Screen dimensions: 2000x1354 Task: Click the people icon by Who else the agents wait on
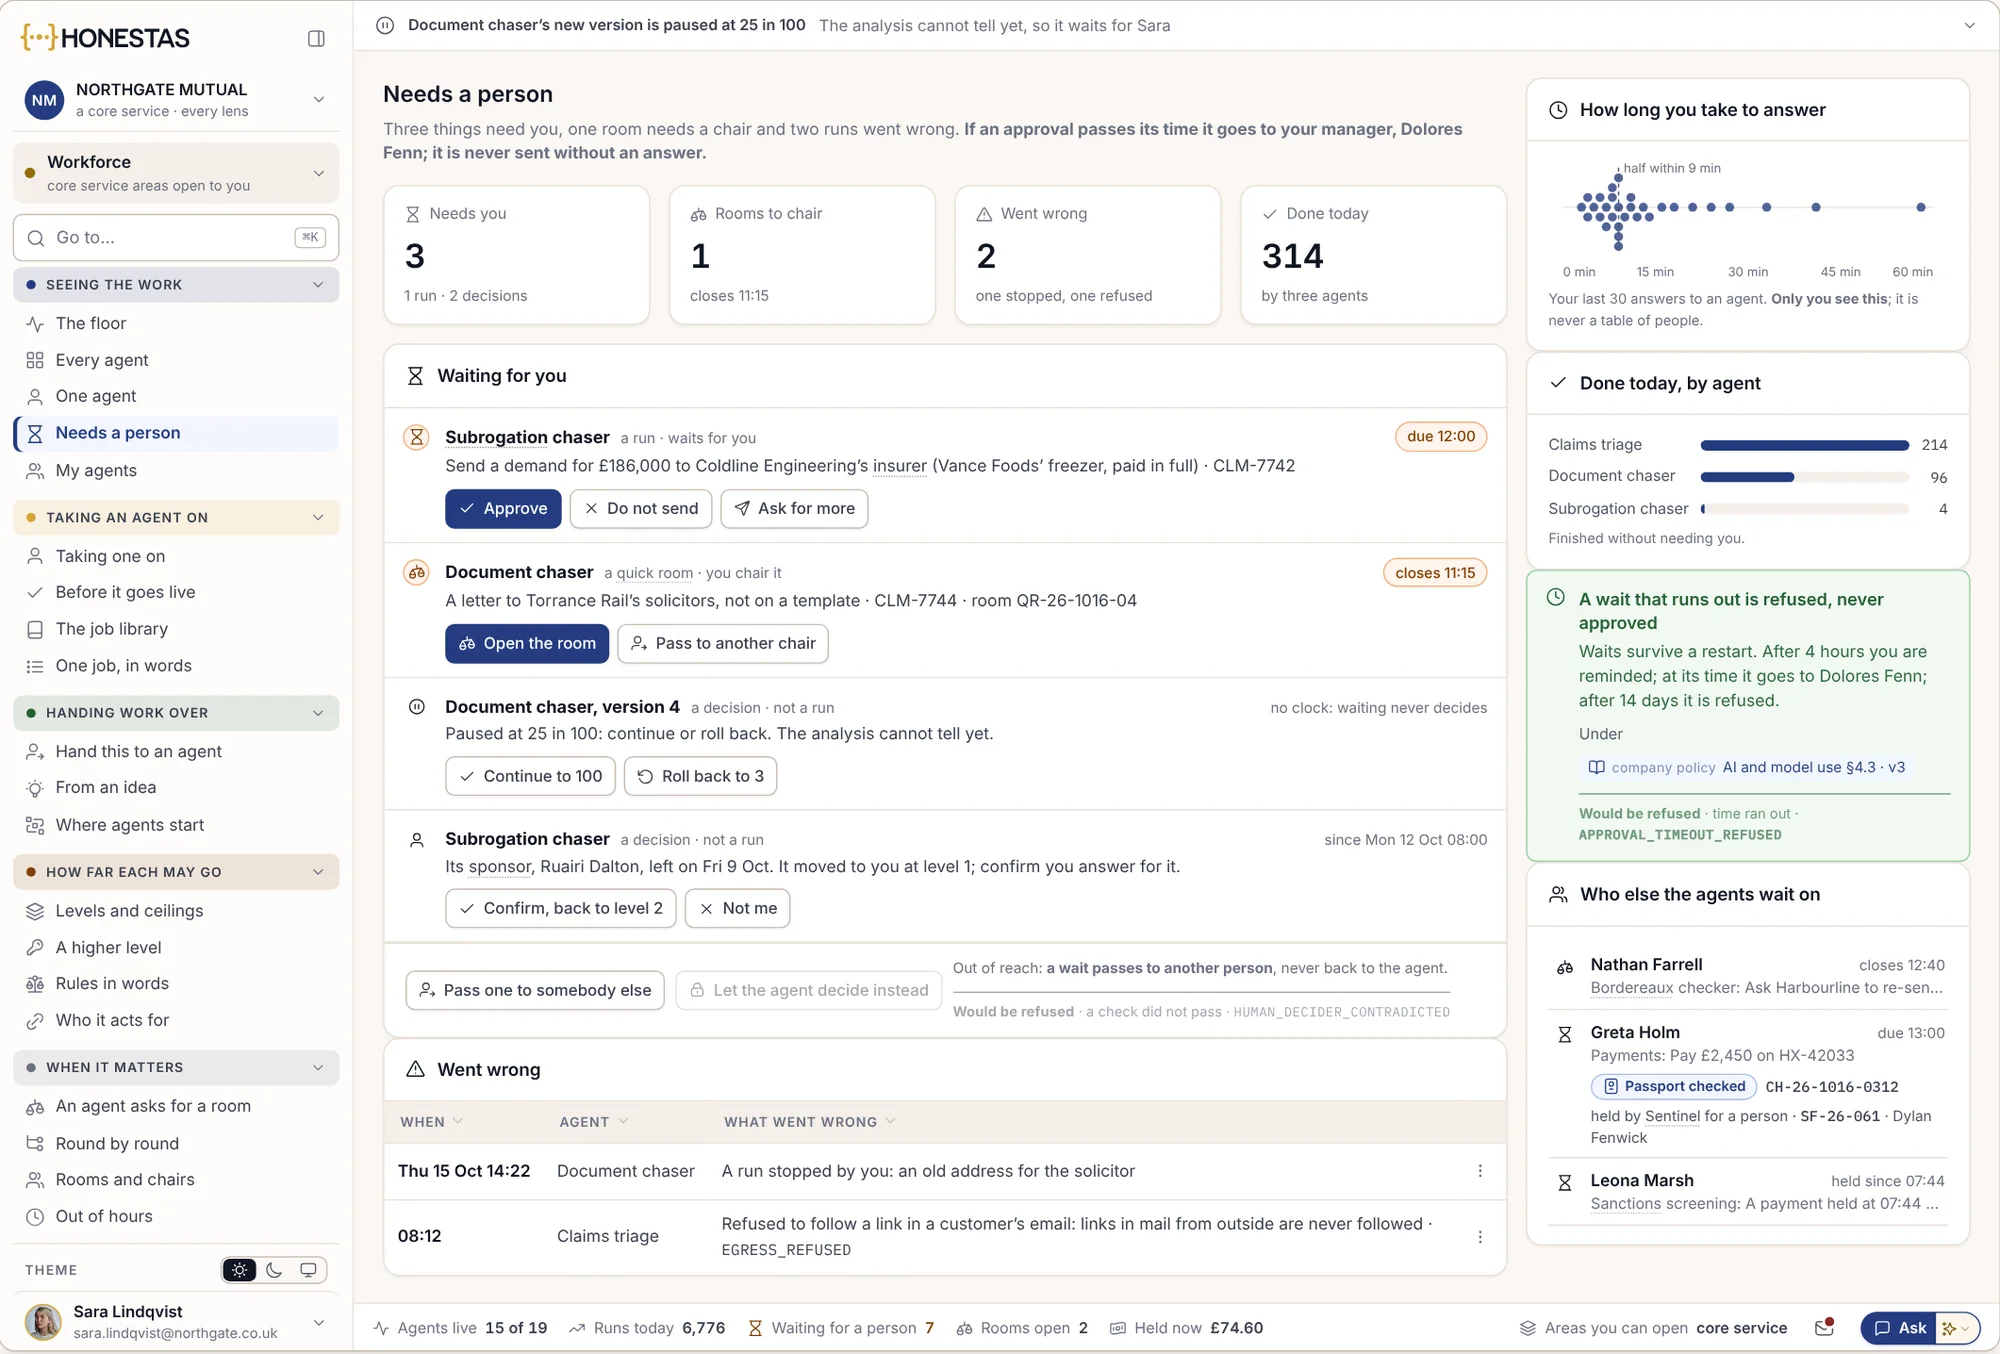point(1558,894)
